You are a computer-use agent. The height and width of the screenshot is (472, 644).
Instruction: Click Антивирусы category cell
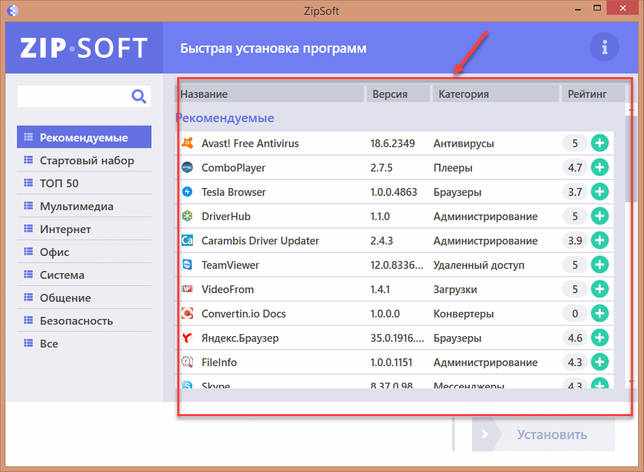464,143
